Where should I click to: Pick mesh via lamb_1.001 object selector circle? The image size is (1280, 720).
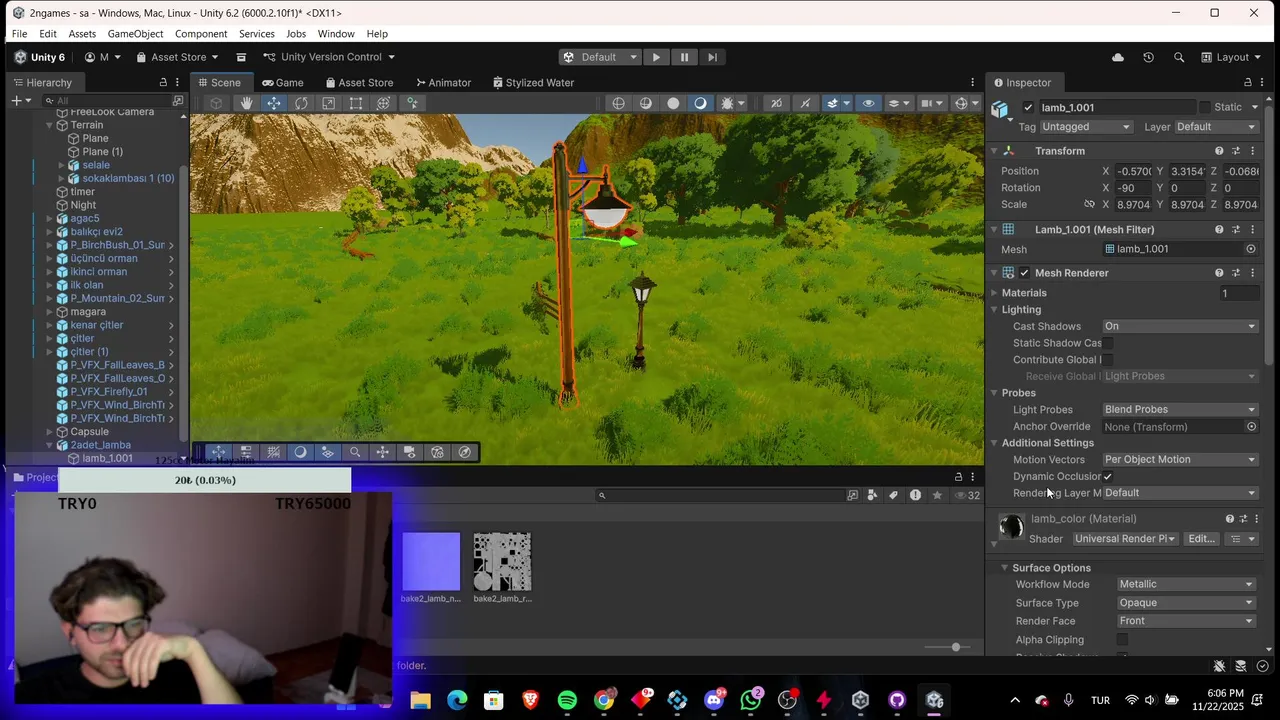[x=1251, y=249]
